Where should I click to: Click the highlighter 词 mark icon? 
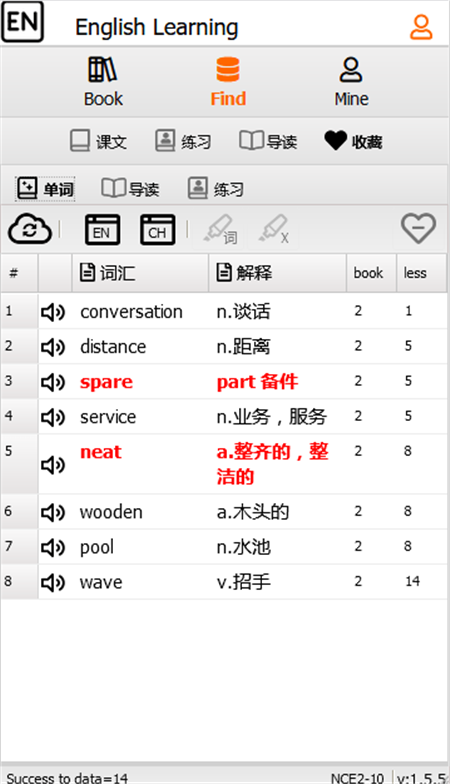pyautogui.click(x=220, y=230)
